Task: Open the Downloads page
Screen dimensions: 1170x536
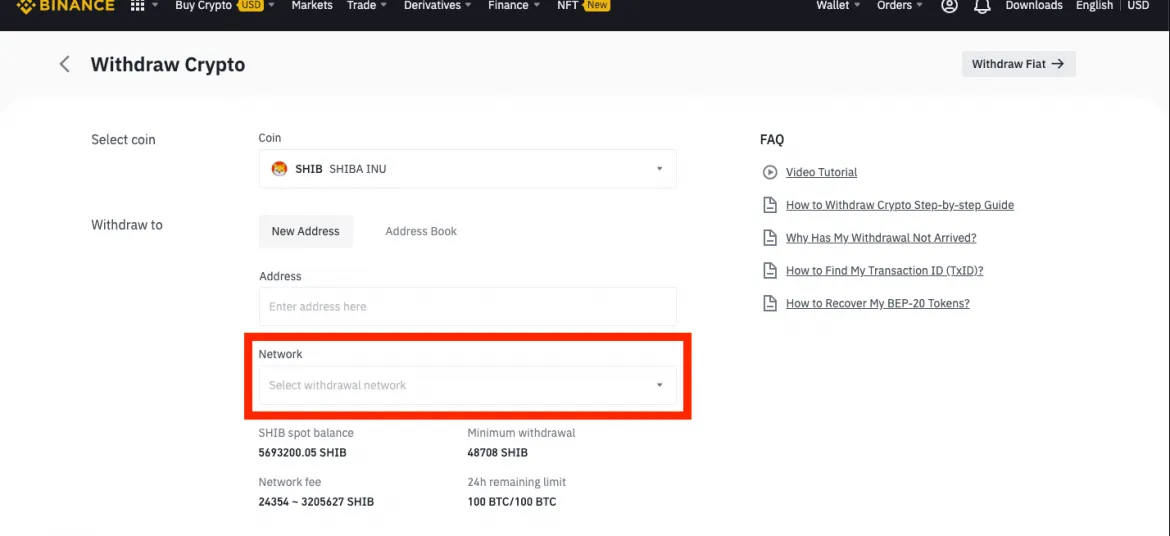Action: tap(1033, 6)
